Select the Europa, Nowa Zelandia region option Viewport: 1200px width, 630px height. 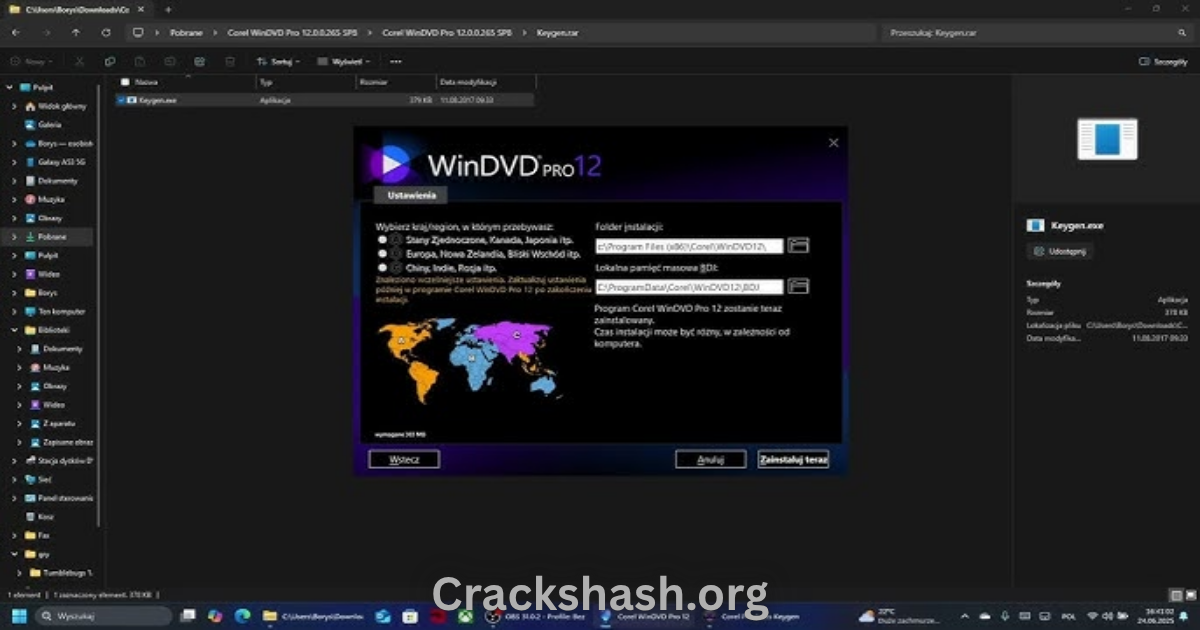pyautogui.click(x=382, y=254)
